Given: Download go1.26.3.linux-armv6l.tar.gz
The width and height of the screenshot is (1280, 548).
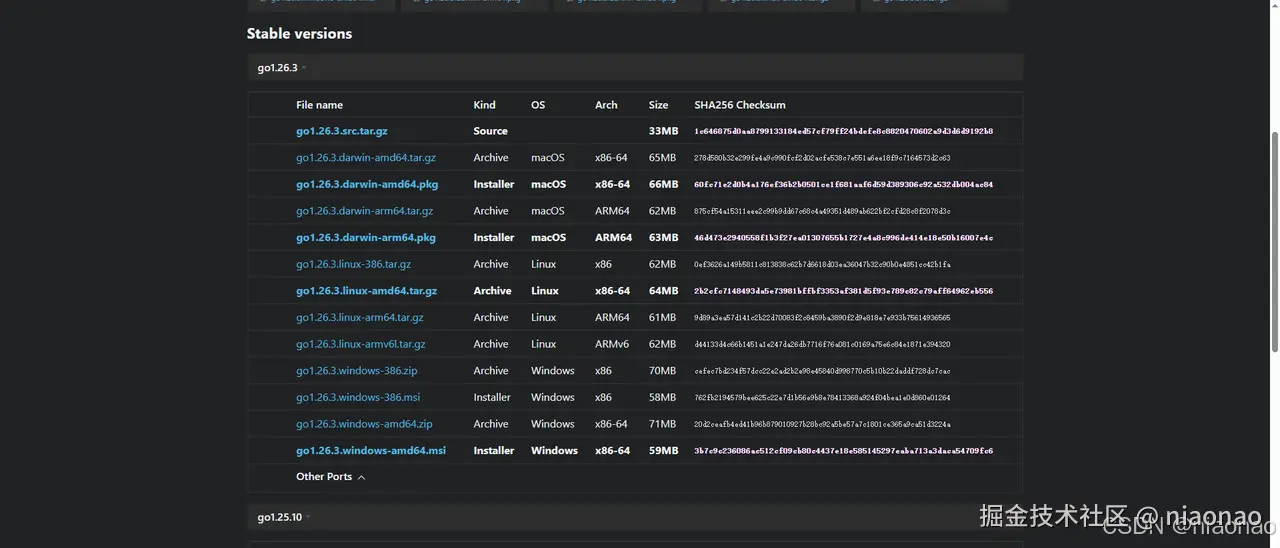Looking at the screenshot, I should pyautogui.click(x=360, y=344).
